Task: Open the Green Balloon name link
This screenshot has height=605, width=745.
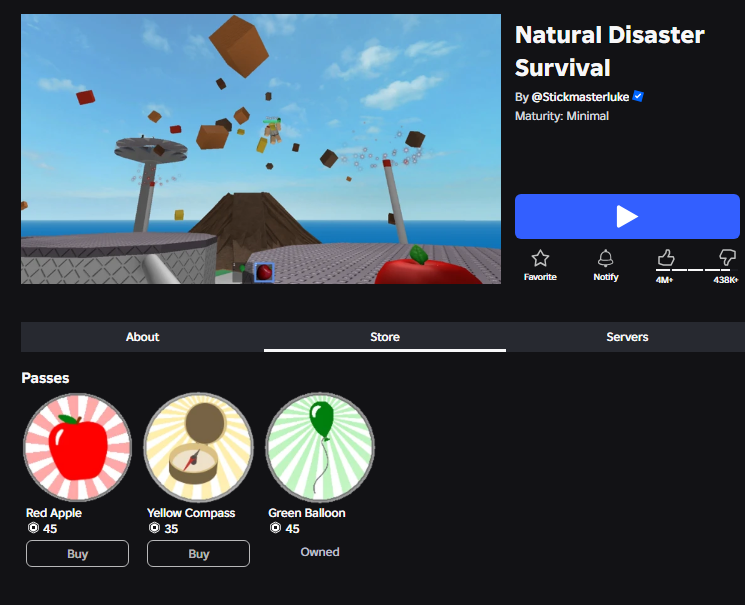Action: click(x=307, y=513)
